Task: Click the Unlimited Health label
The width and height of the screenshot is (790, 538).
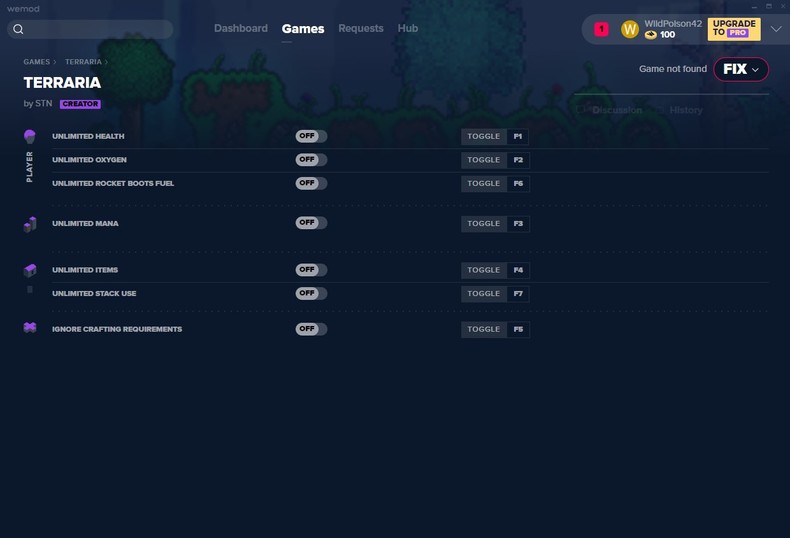Action: click(88, 137)
